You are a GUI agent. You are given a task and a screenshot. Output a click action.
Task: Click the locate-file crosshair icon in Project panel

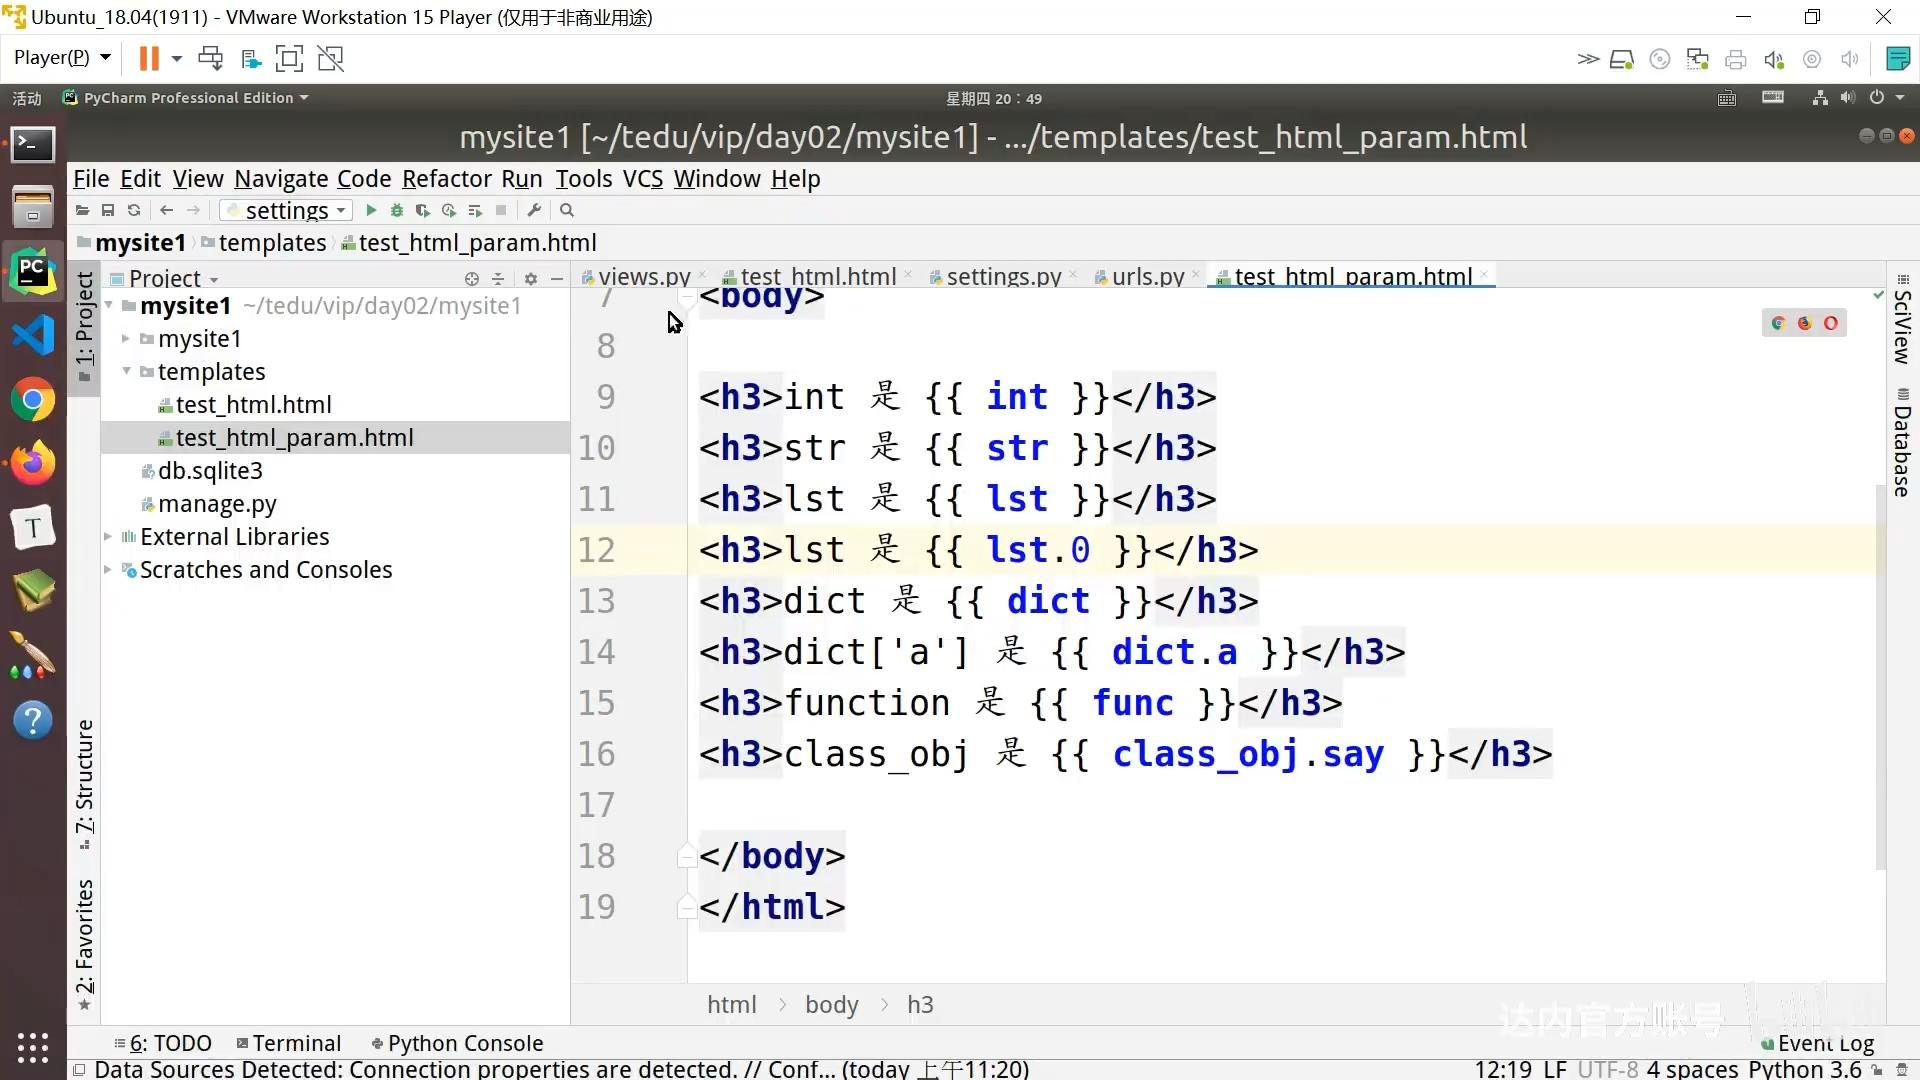click(x=472, y=279)
